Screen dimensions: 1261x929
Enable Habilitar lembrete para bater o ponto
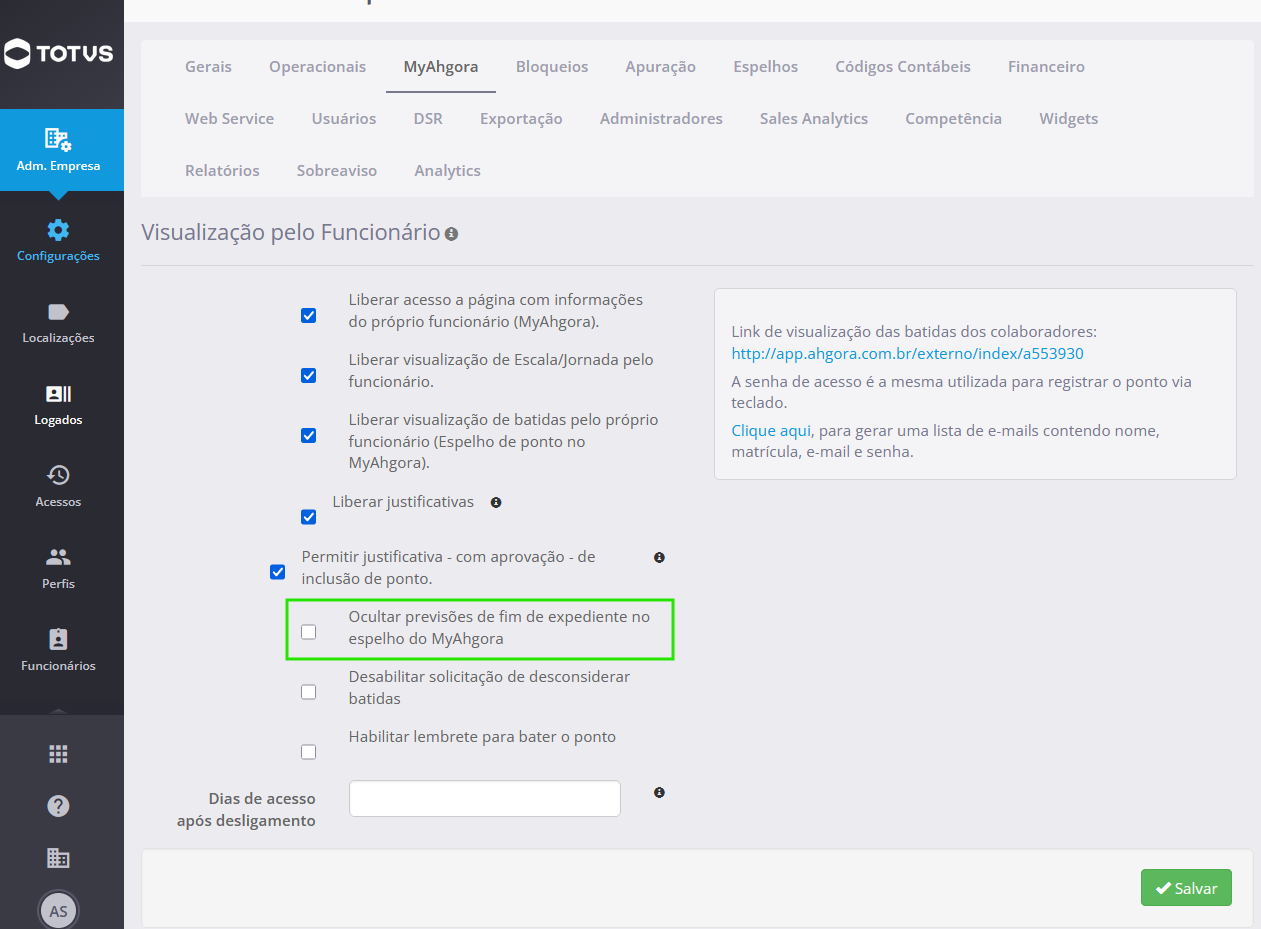[x=309, y=752]
